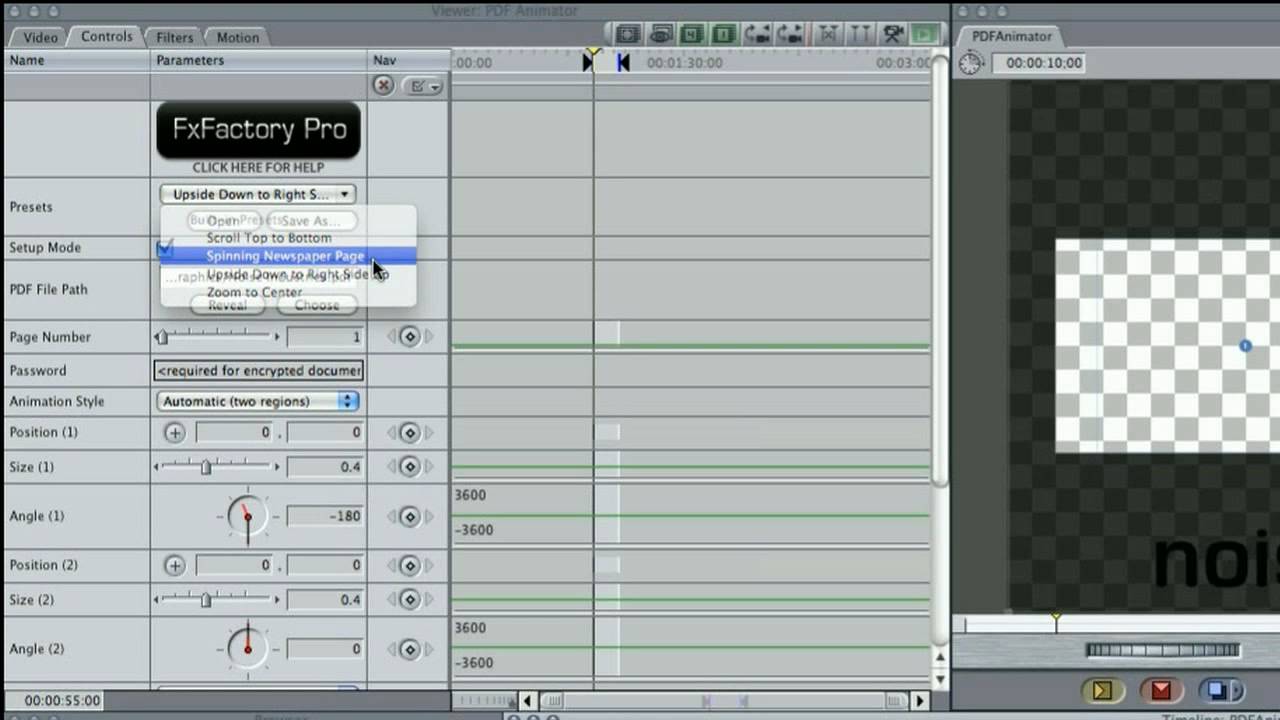Toggle keyframe for Position (1)

tap(410, 432)
